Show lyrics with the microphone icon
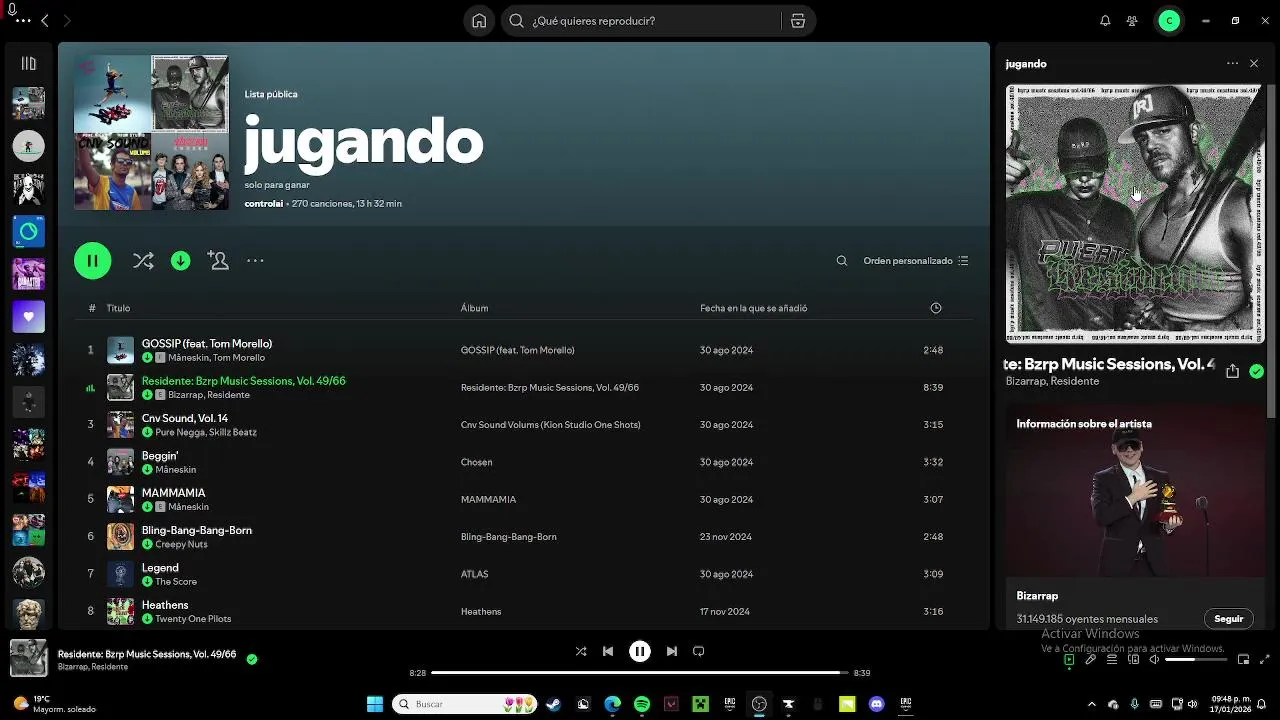Image resolution: width=1280 pixels, height=720 pixels. (1091, 660)
